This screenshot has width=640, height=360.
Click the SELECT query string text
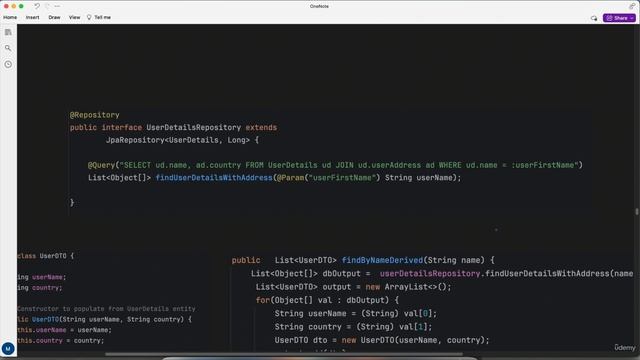pos(349,165)
